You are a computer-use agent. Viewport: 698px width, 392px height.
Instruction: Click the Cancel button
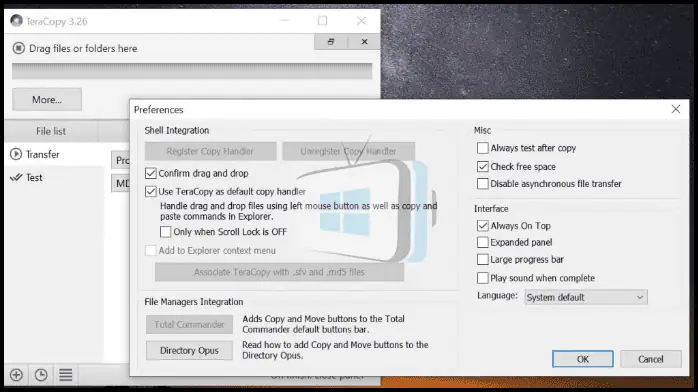pyautogui.click(x=651, y=359)
